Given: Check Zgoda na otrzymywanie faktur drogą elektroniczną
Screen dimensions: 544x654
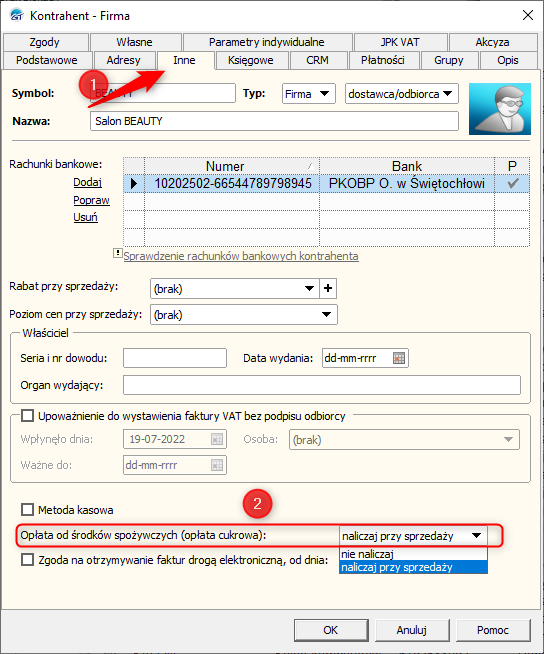Looking at the screenshot, I should [28, 559].
